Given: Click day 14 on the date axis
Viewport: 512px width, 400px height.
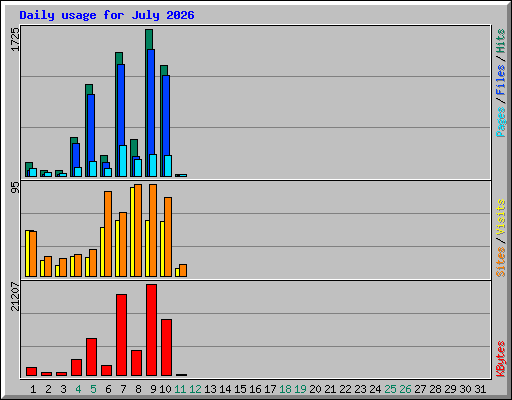Looking at the screenshot, I should [x=225, y=389].
